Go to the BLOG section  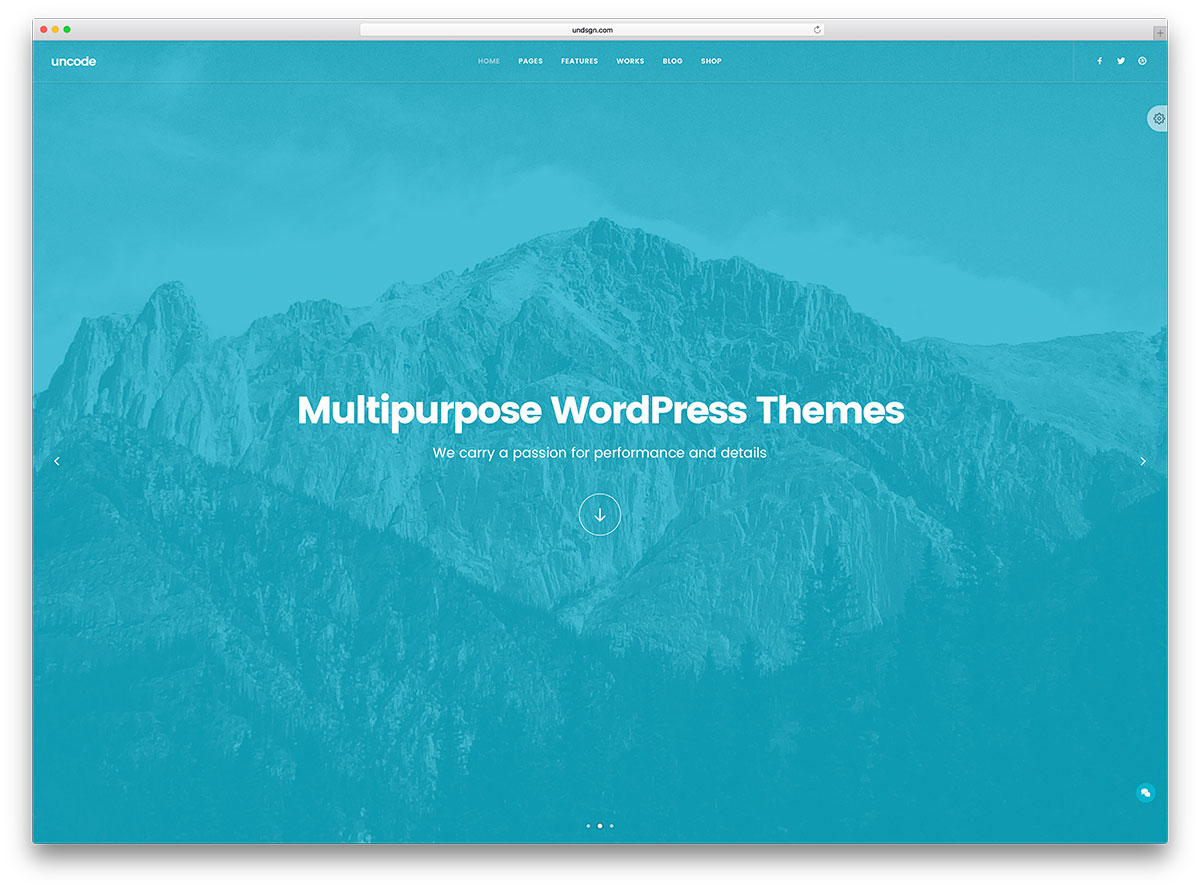click(x=672, y=61)
